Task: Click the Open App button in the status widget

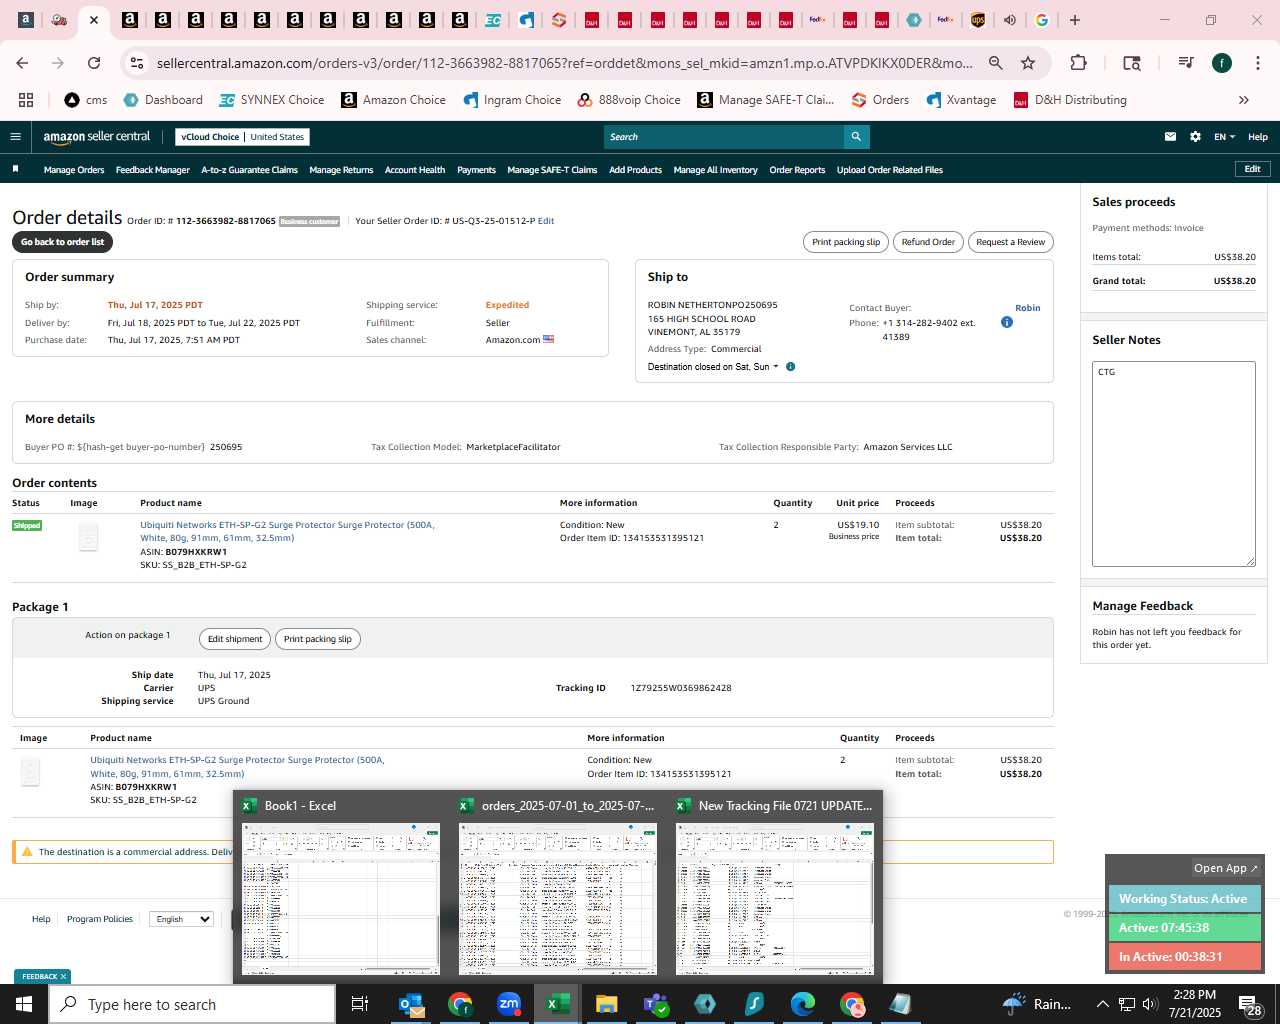Action: [x=1226, y=868]
